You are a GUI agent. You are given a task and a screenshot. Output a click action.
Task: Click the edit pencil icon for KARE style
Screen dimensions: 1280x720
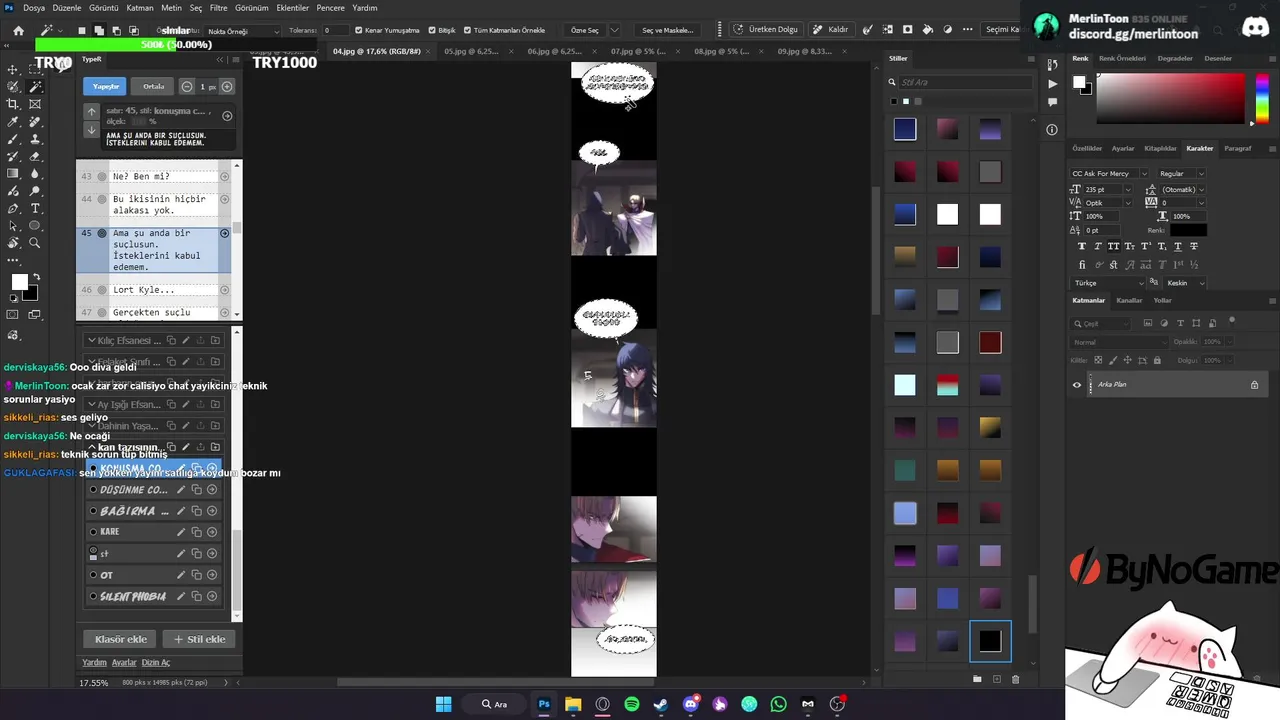coord(181,532)
